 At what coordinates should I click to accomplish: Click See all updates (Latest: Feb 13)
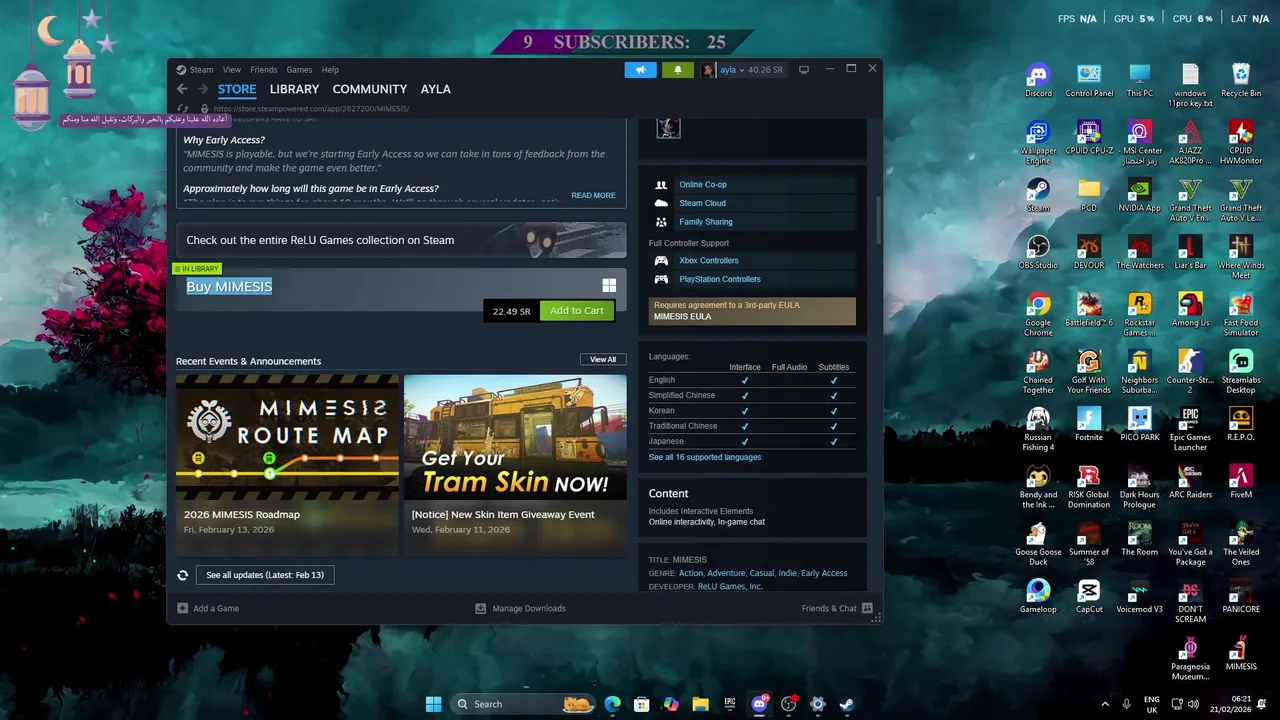point(265,575)
